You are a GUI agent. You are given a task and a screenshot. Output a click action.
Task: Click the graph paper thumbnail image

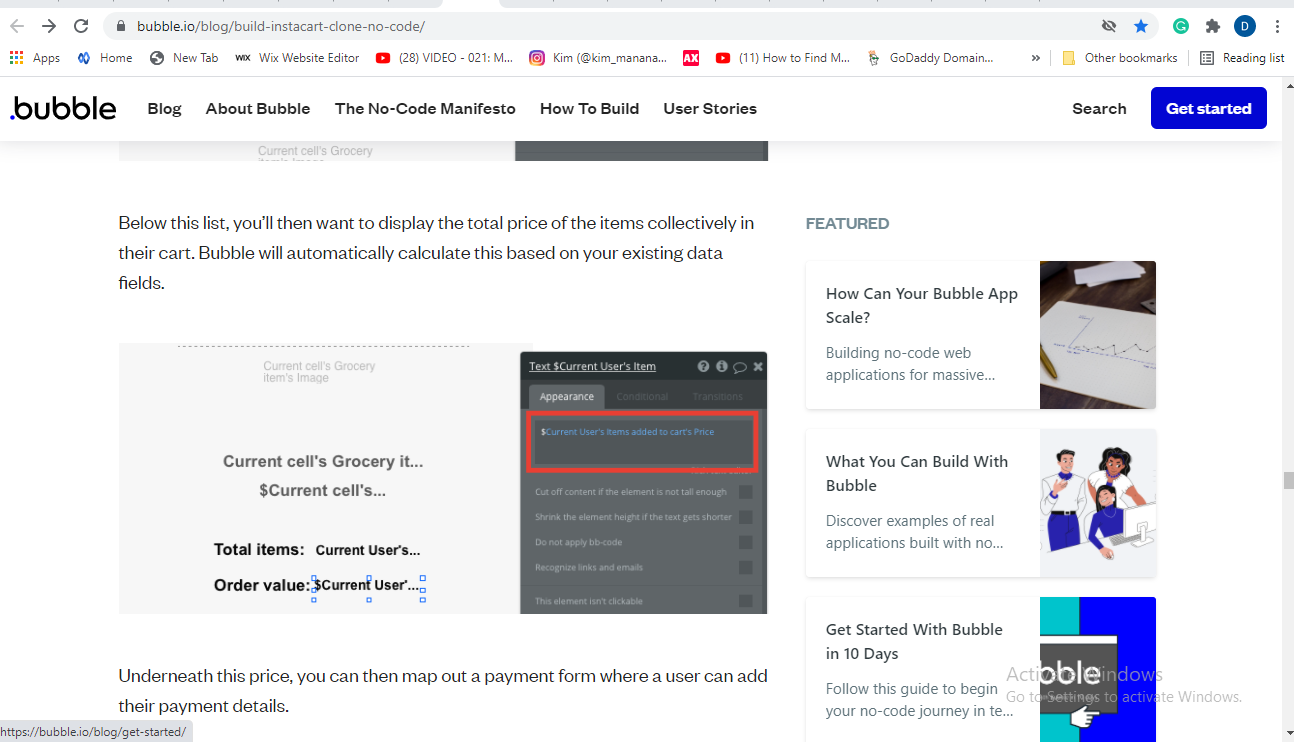(x=1098, y=335)
